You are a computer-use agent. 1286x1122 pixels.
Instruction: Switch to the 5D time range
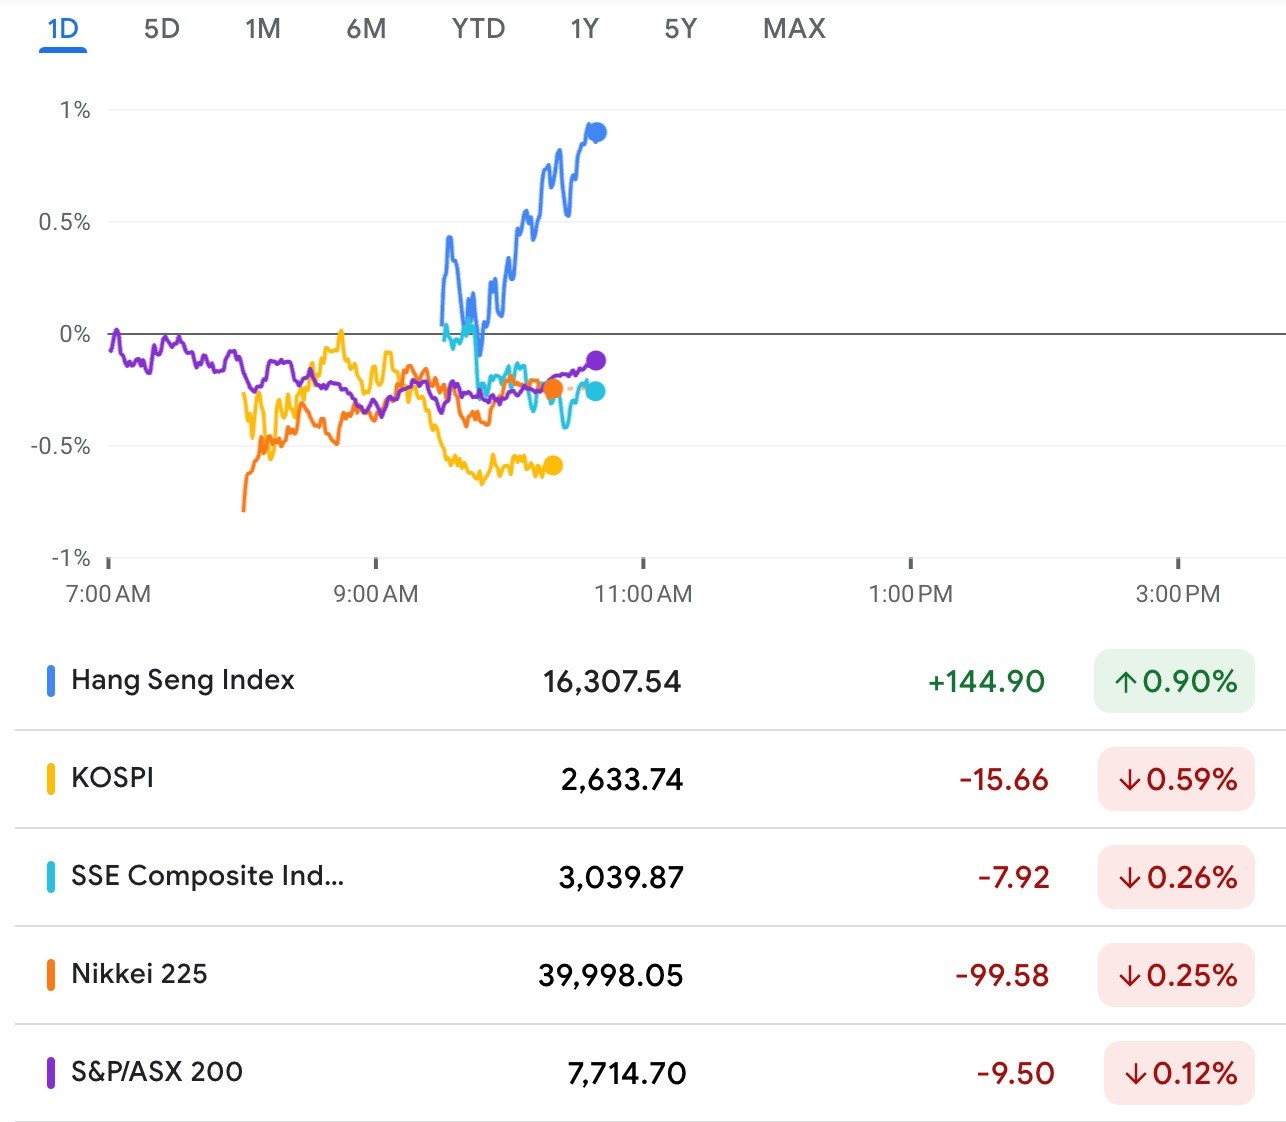(x=162, y=28)
